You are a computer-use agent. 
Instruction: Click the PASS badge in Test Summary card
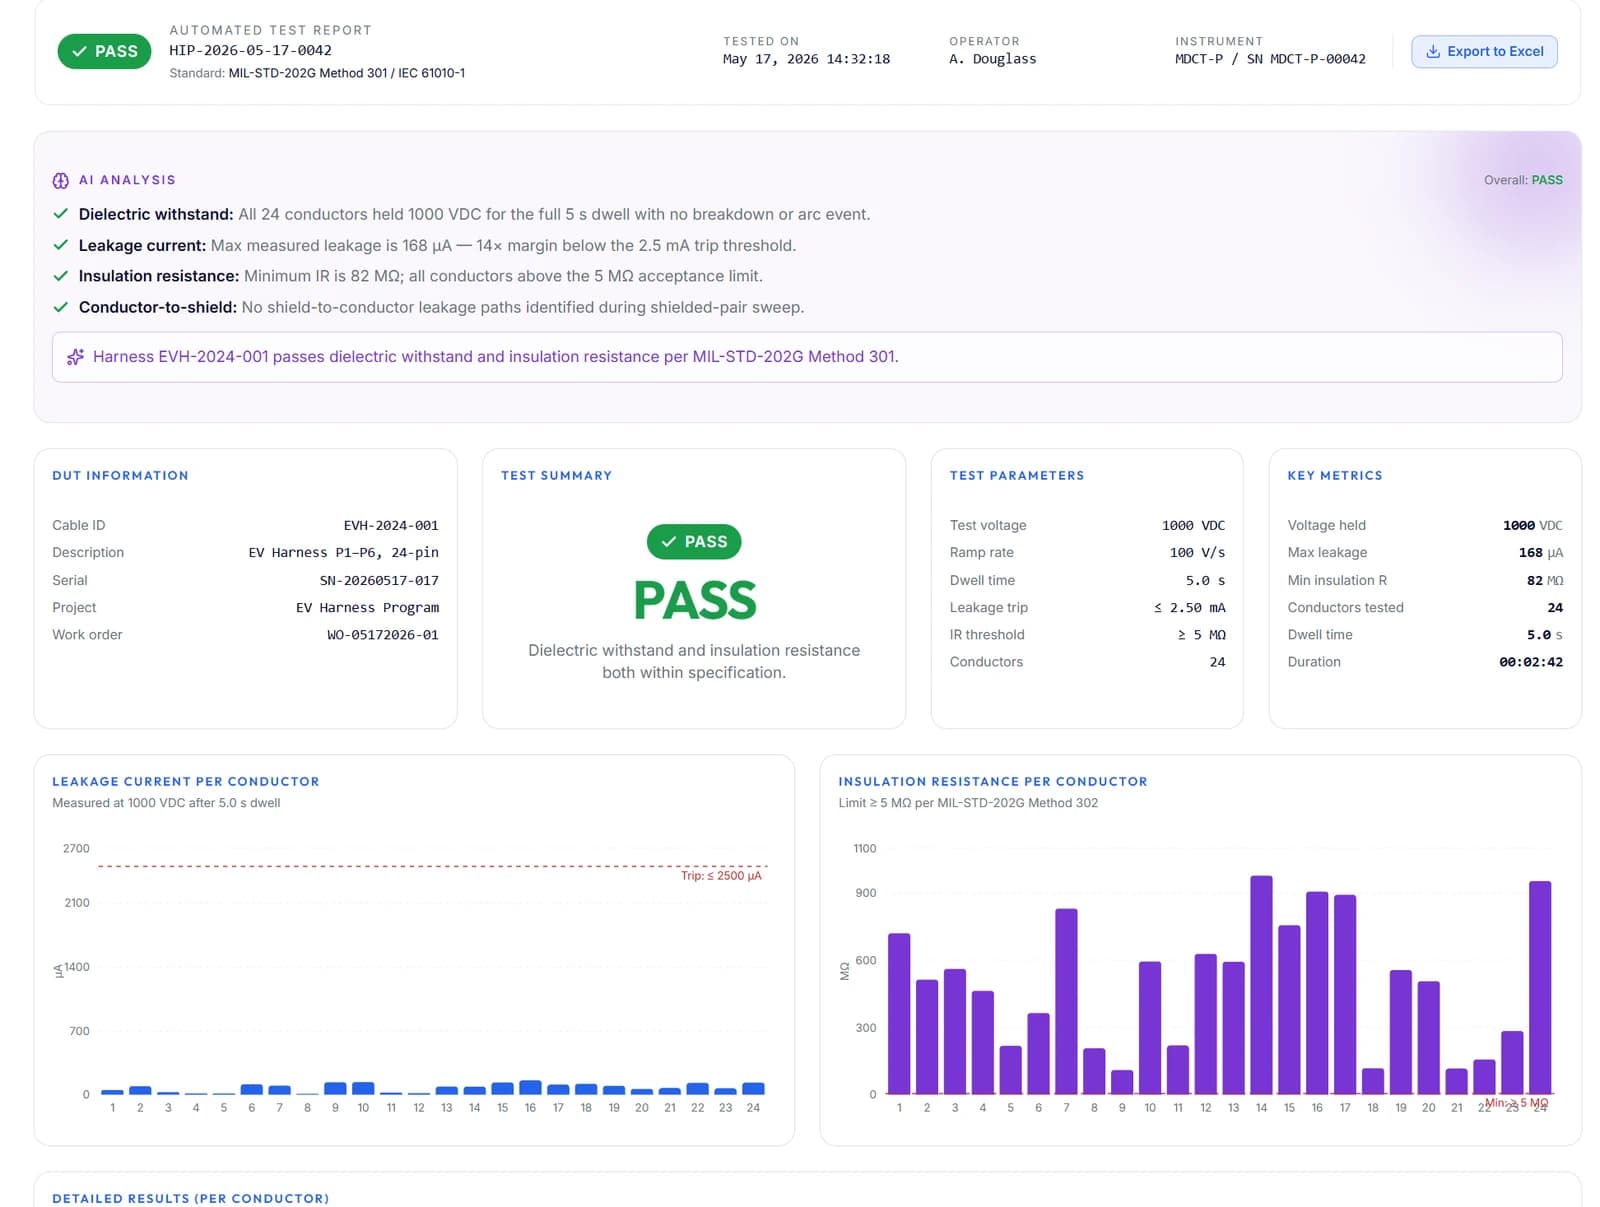(x=694, y=541)
